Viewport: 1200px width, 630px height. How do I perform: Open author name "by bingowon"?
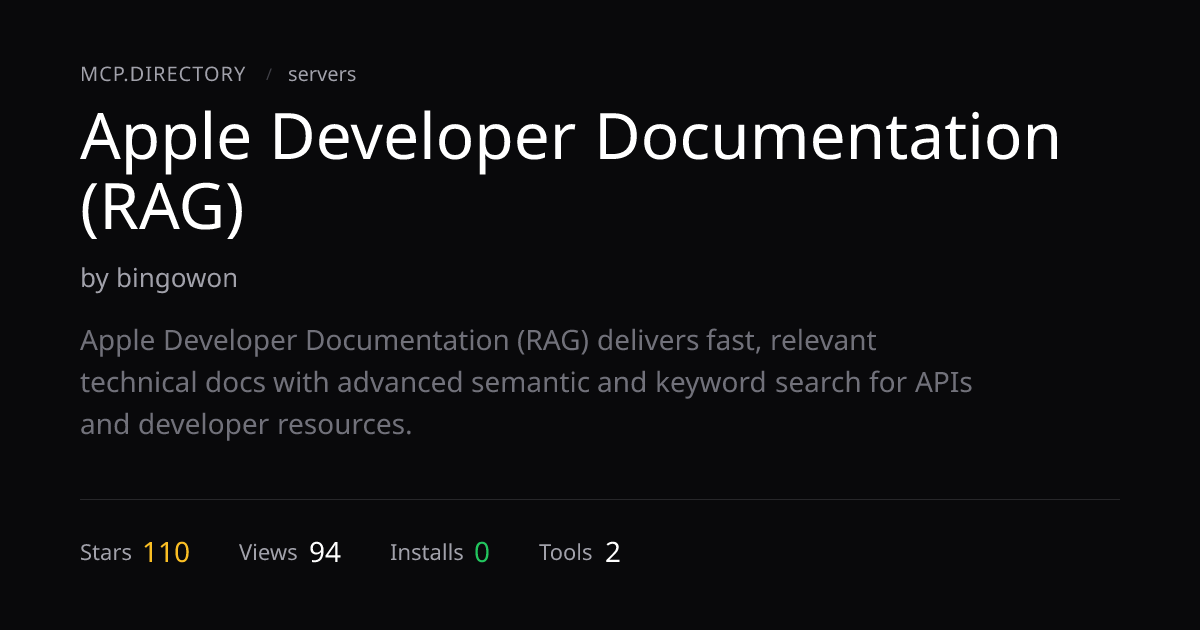click(x=159, y=278)
